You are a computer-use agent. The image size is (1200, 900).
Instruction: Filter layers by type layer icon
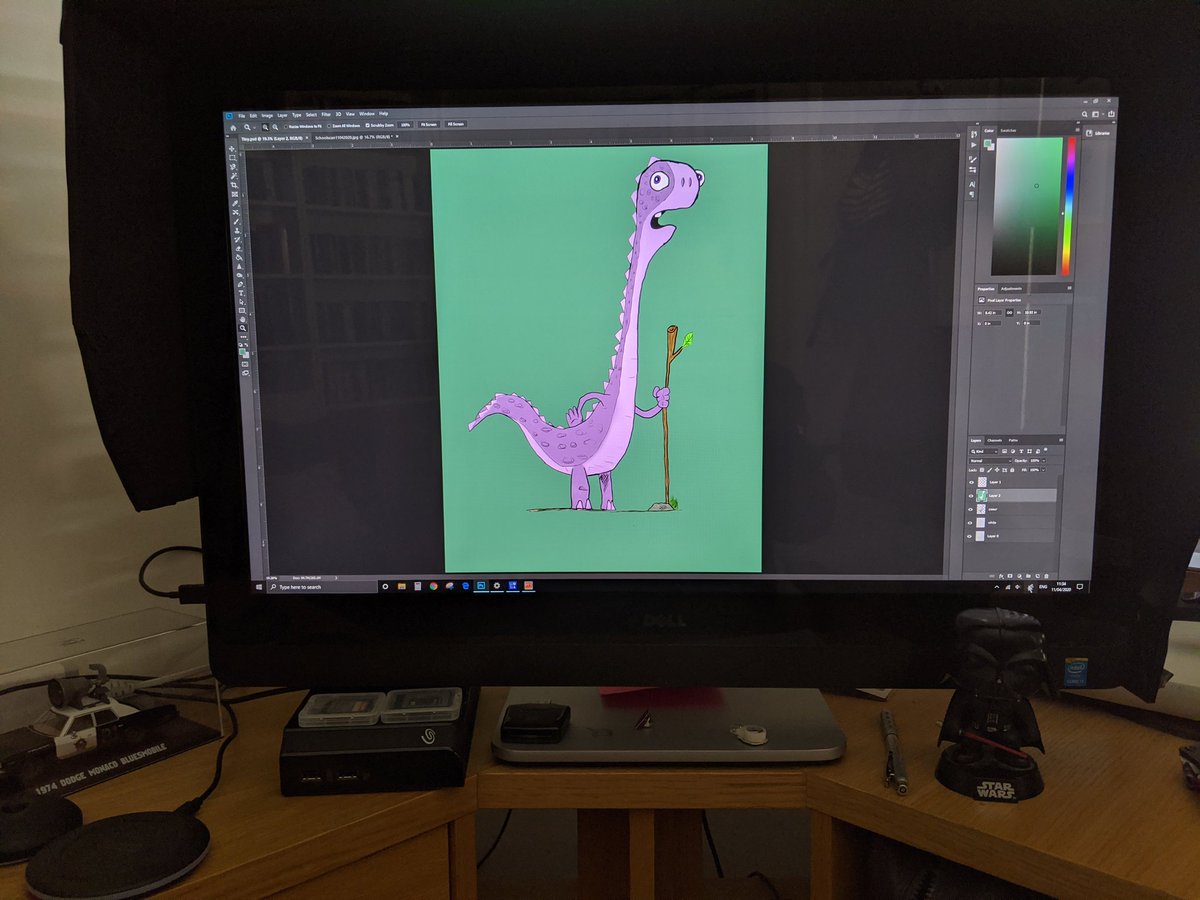(1021, 451)
